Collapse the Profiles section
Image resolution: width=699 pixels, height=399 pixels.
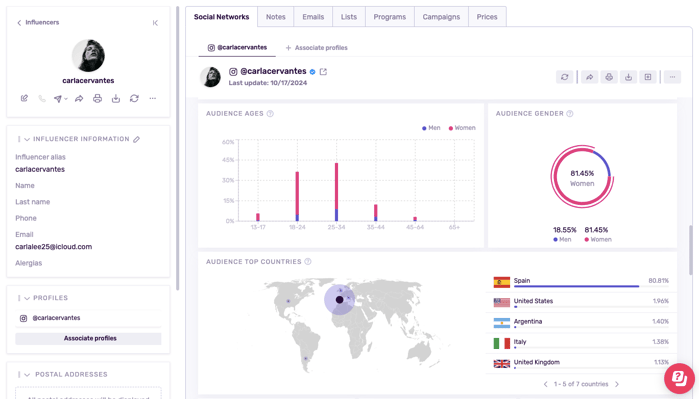[27, 298]
